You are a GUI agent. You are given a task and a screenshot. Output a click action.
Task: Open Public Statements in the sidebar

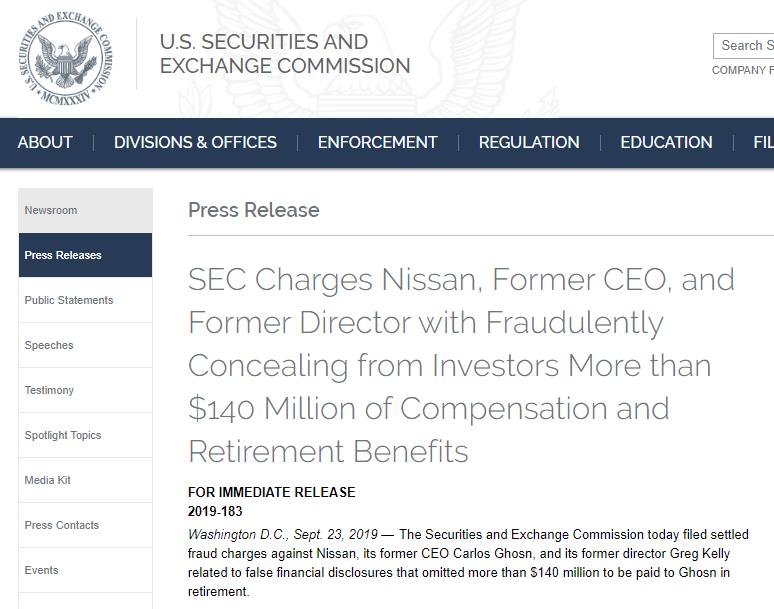85,300
